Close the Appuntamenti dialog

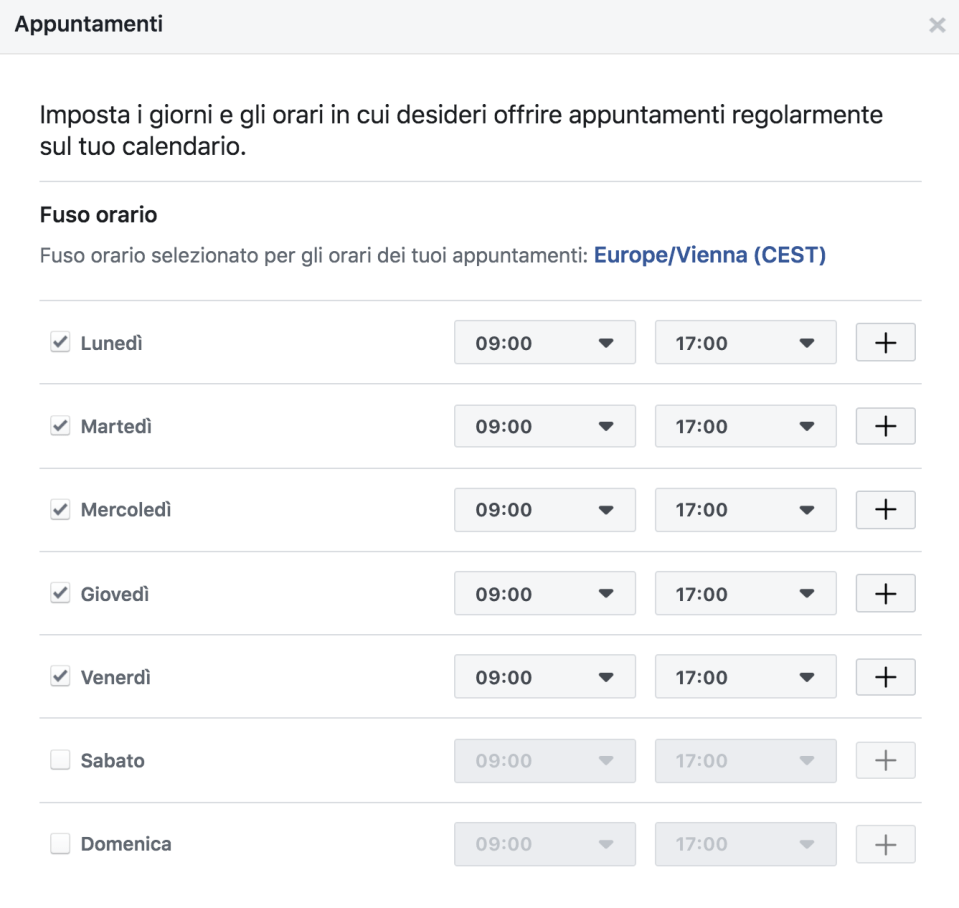pyautogui.click(x=937, y=26)
